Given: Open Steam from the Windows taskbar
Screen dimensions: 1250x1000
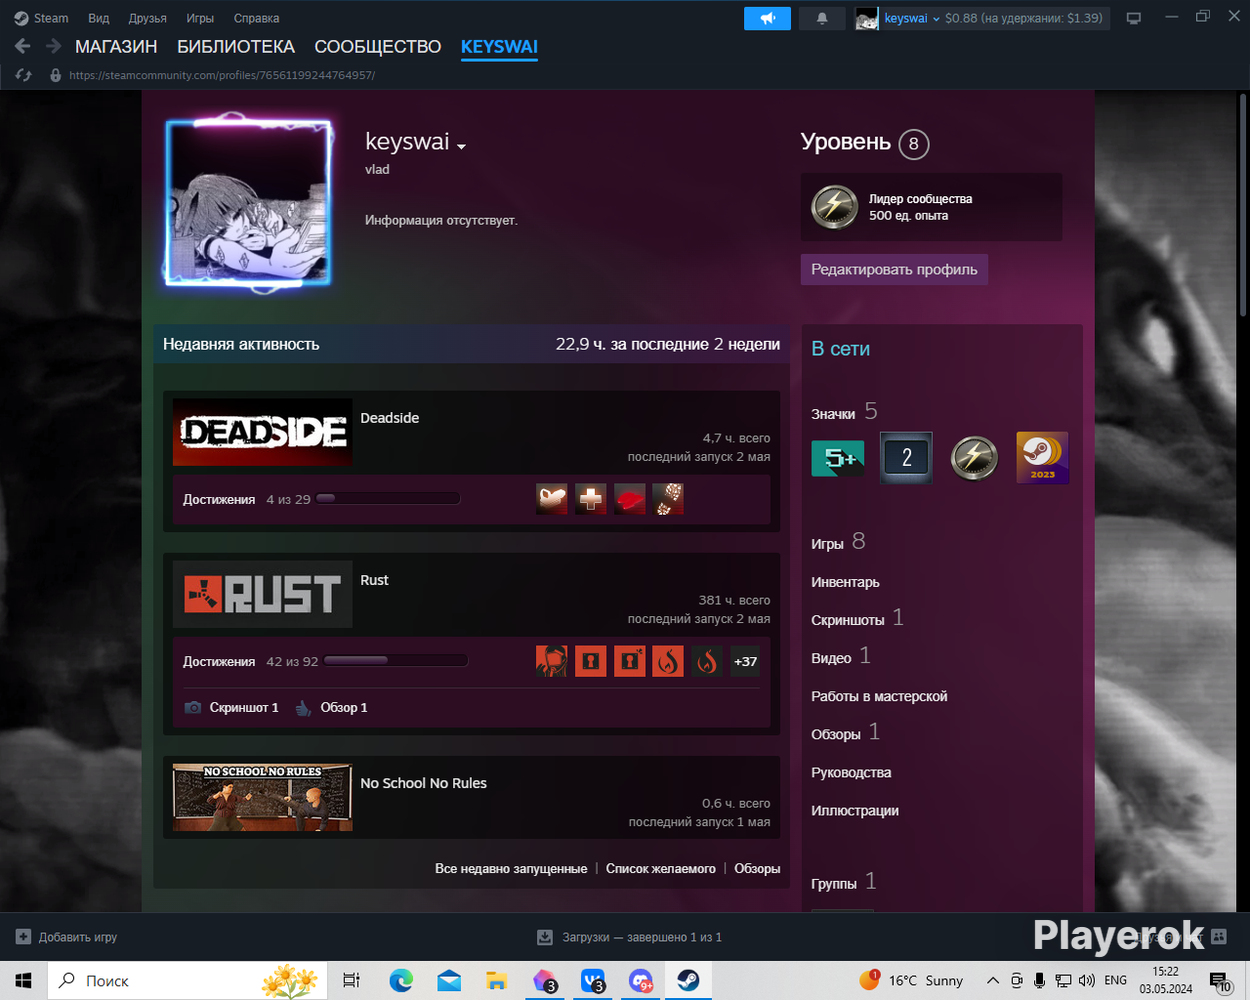Looking at the screenshot, I should point(688,980).
